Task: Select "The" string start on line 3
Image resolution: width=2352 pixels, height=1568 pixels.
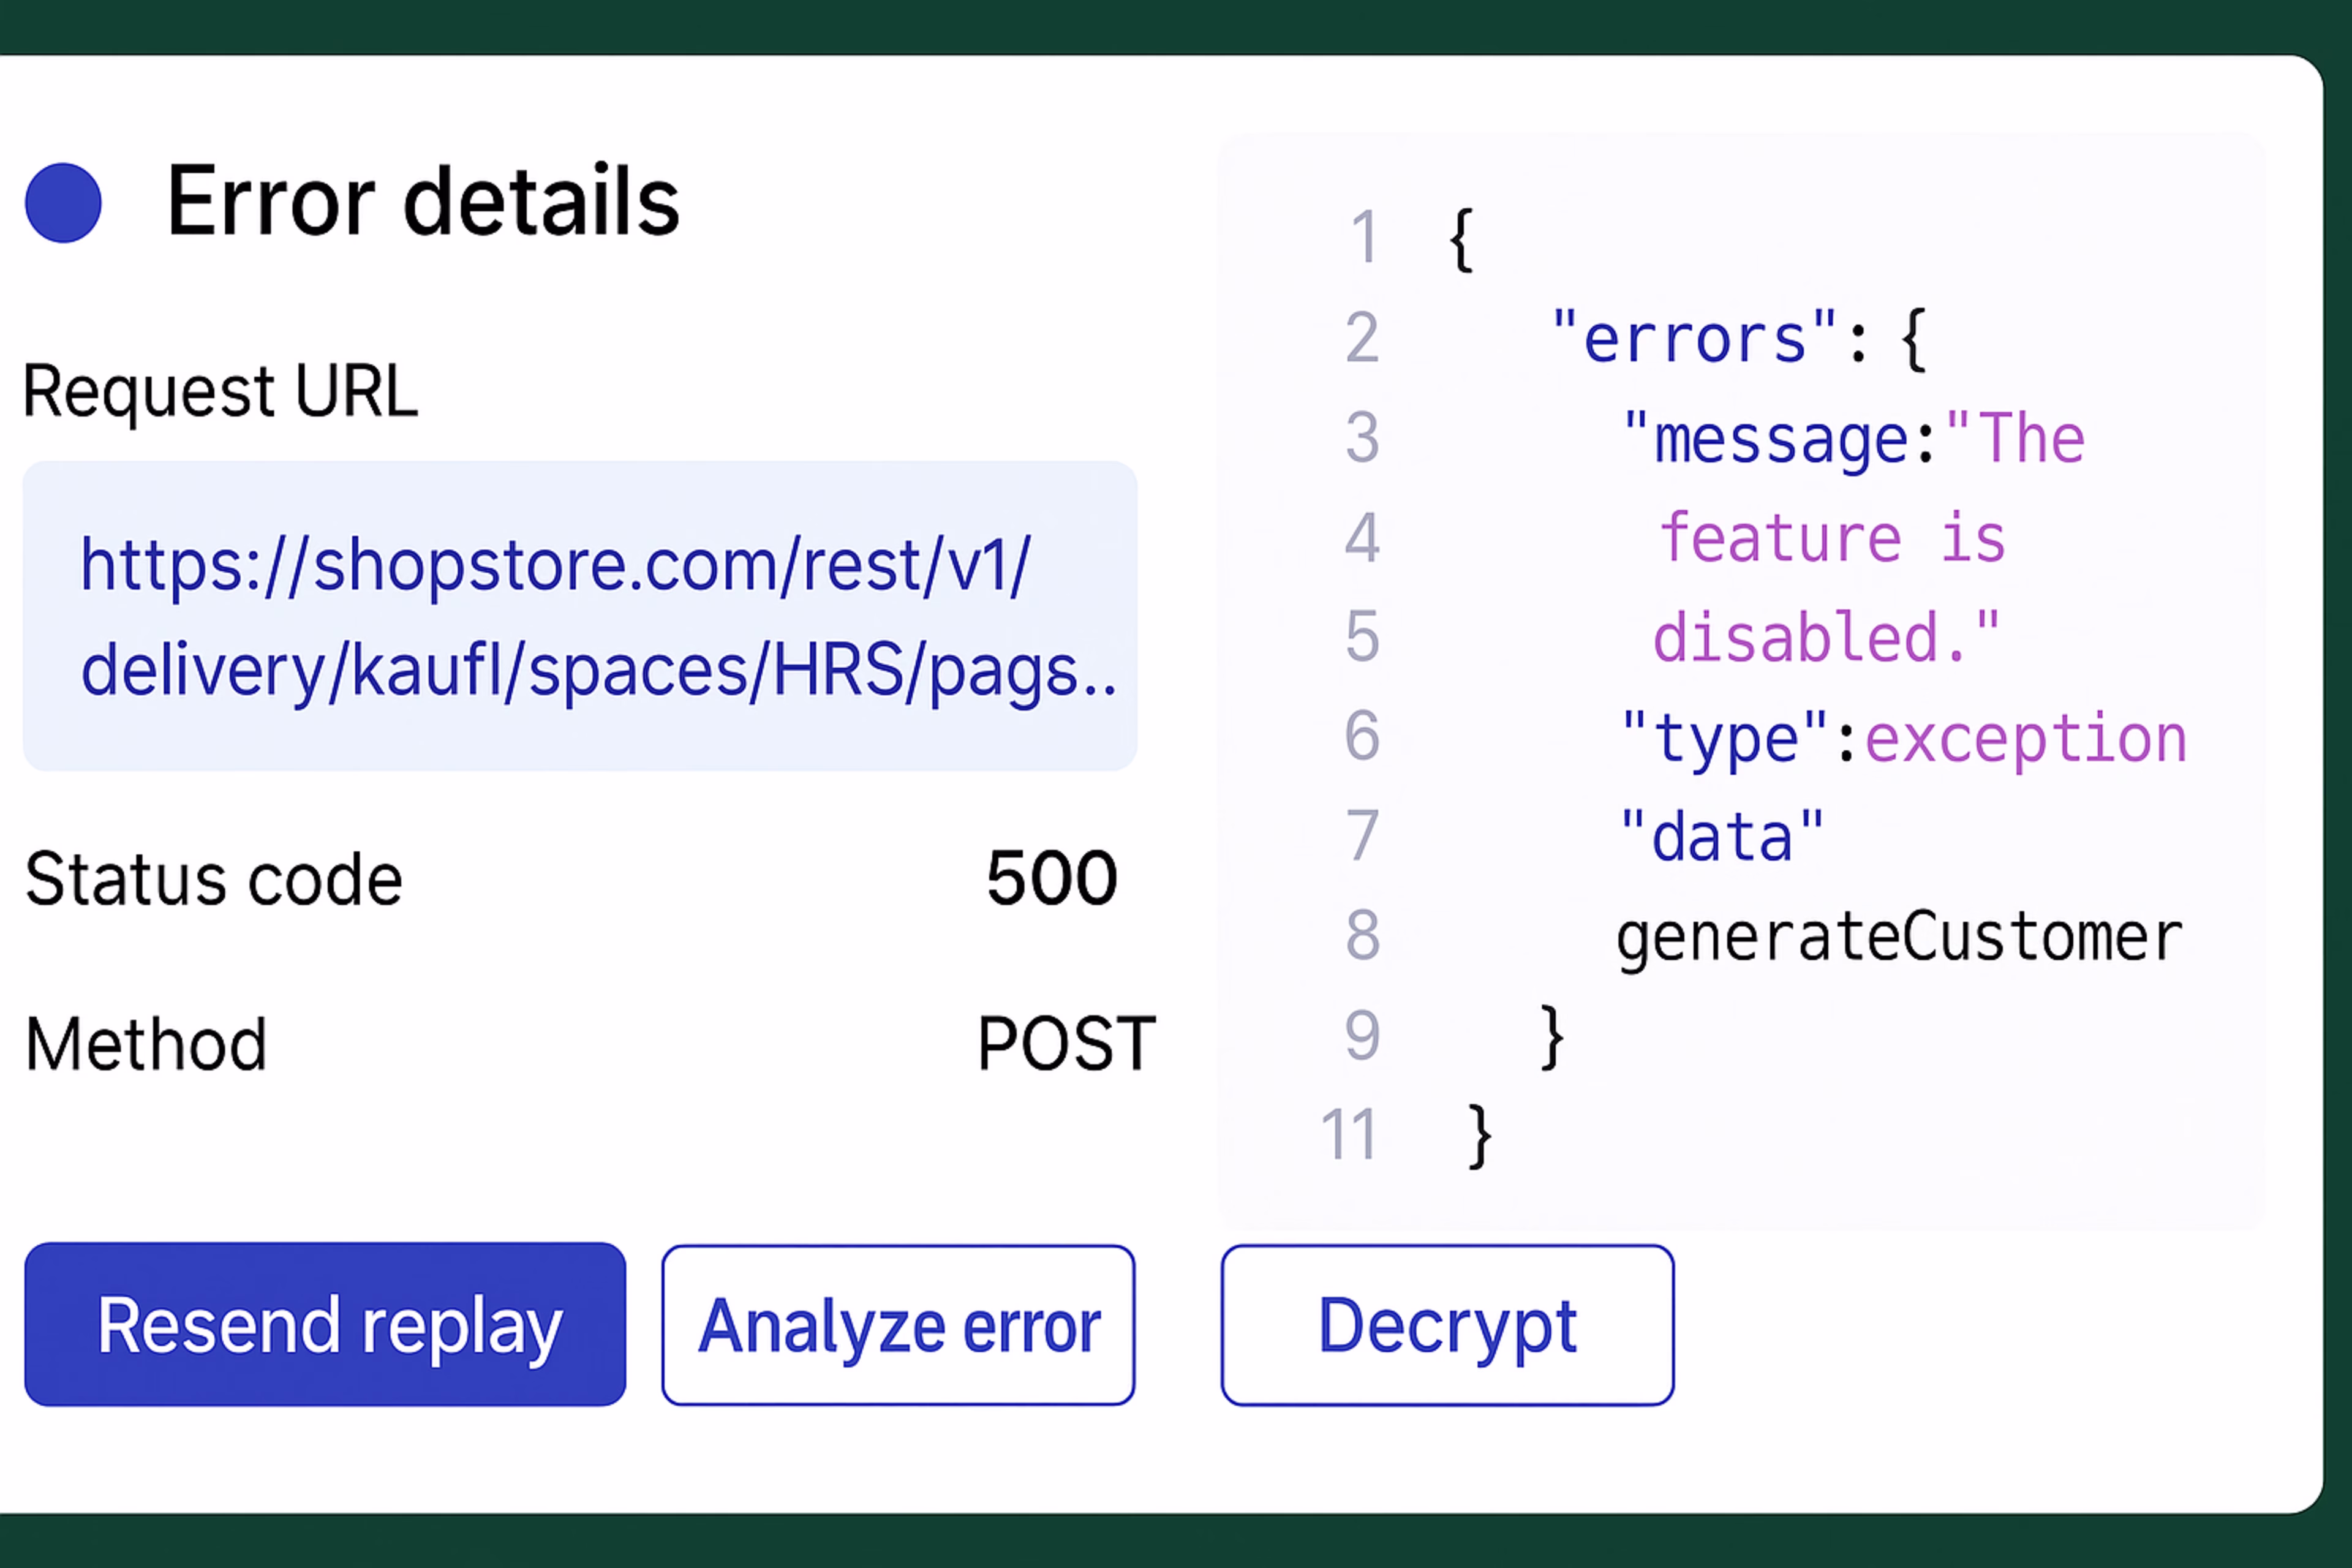Action: point(2015,438)
